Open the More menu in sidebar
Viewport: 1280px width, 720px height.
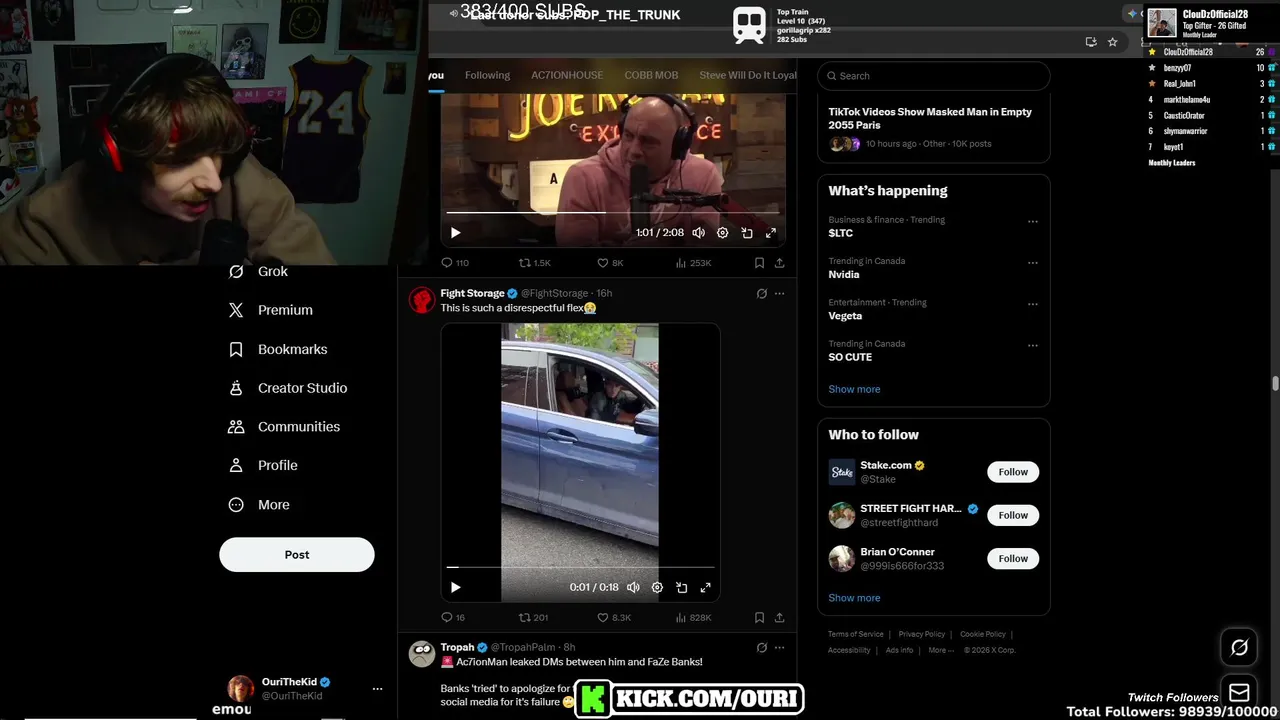tap(258, 505)
